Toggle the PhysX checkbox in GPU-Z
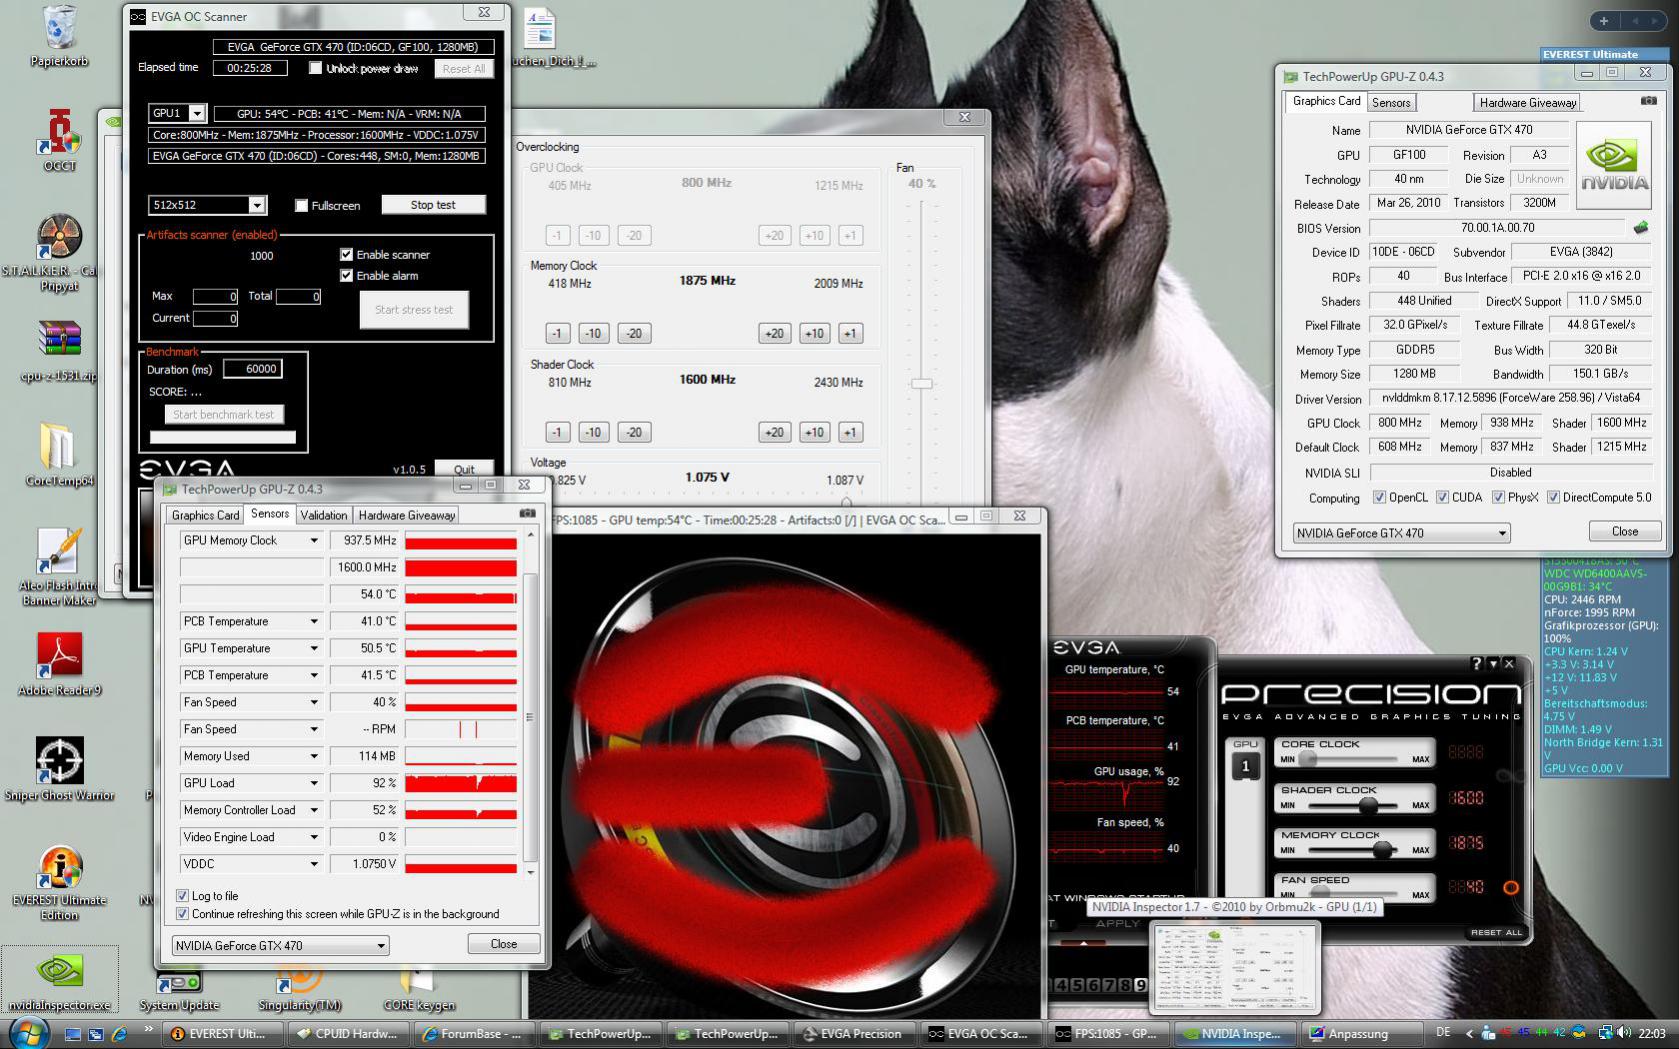Viewport: 1679px width, 1049px height. click(x=1498, y=497)
